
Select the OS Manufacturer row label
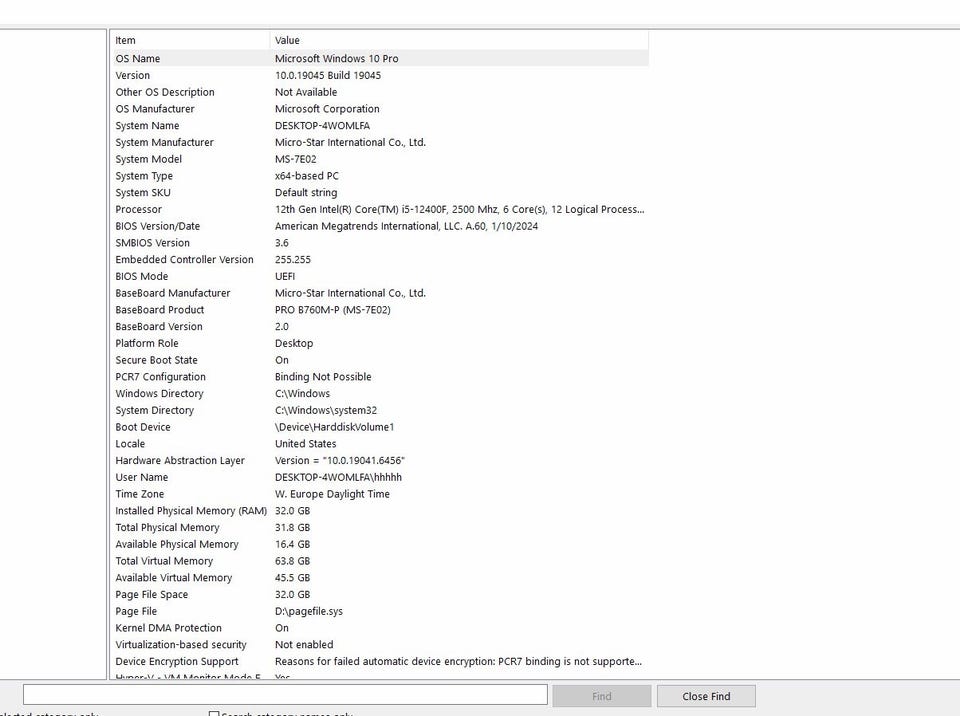155,109
